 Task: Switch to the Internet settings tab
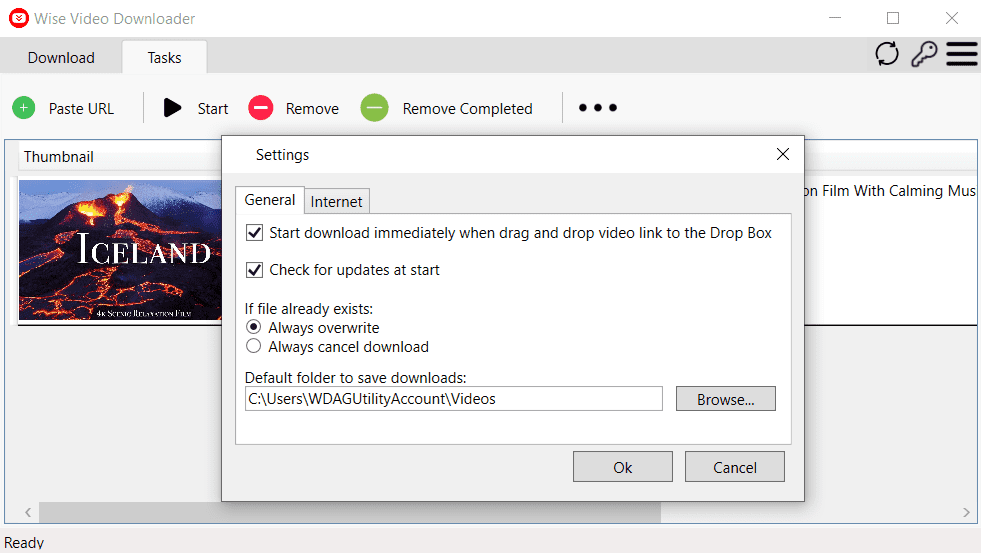point(336,201)
